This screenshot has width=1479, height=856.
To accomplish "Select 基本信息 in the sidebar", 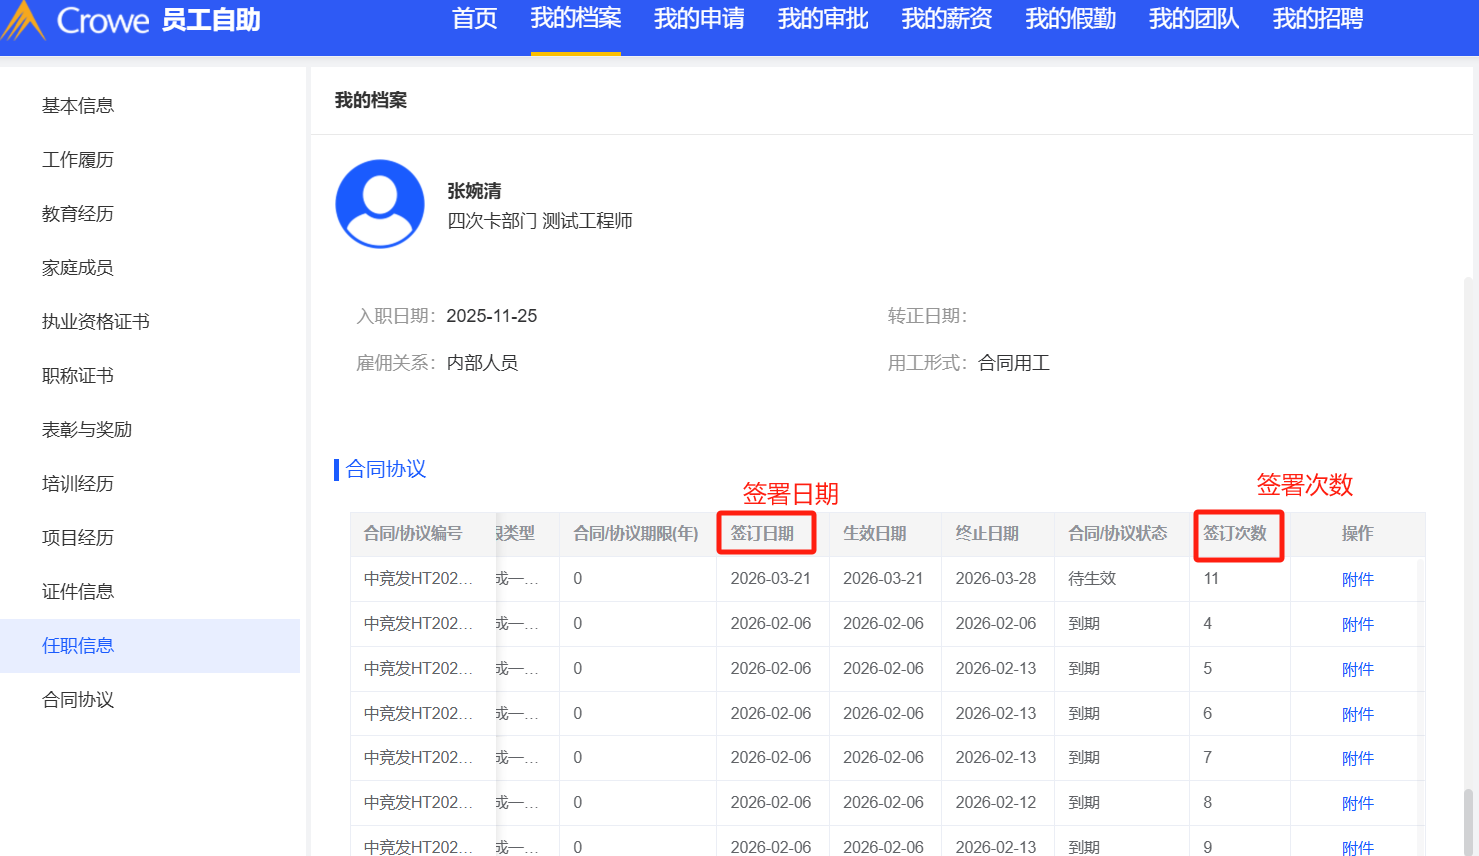I will 78,106.
